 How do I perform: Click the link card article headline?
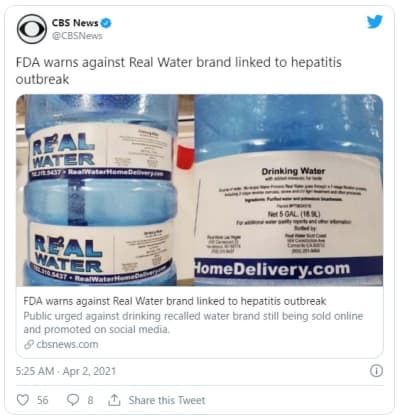coord(175,301)
